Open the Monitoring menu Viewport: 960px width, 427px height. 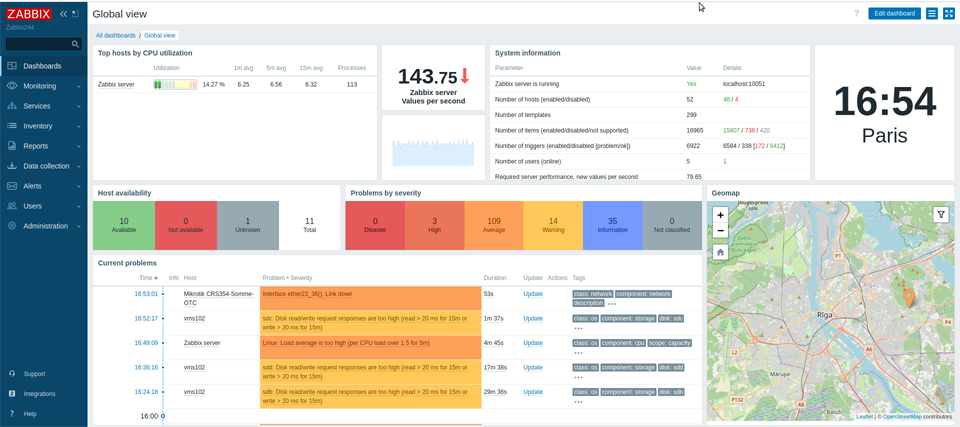(43, 86)
